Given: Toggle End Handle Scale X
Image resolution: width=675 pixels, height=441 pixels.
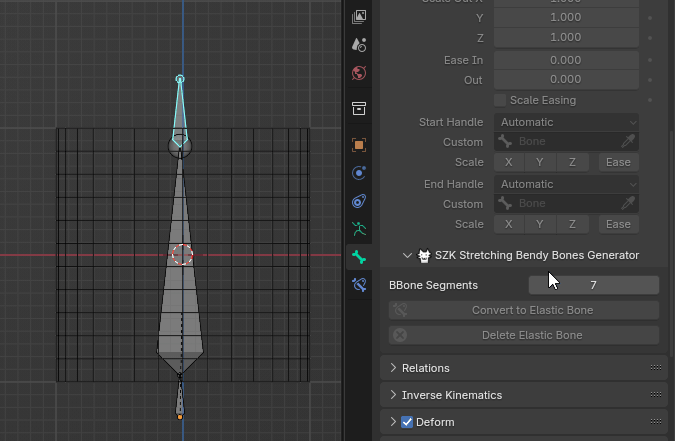Looking at the screenshot, I should [509, 224].
